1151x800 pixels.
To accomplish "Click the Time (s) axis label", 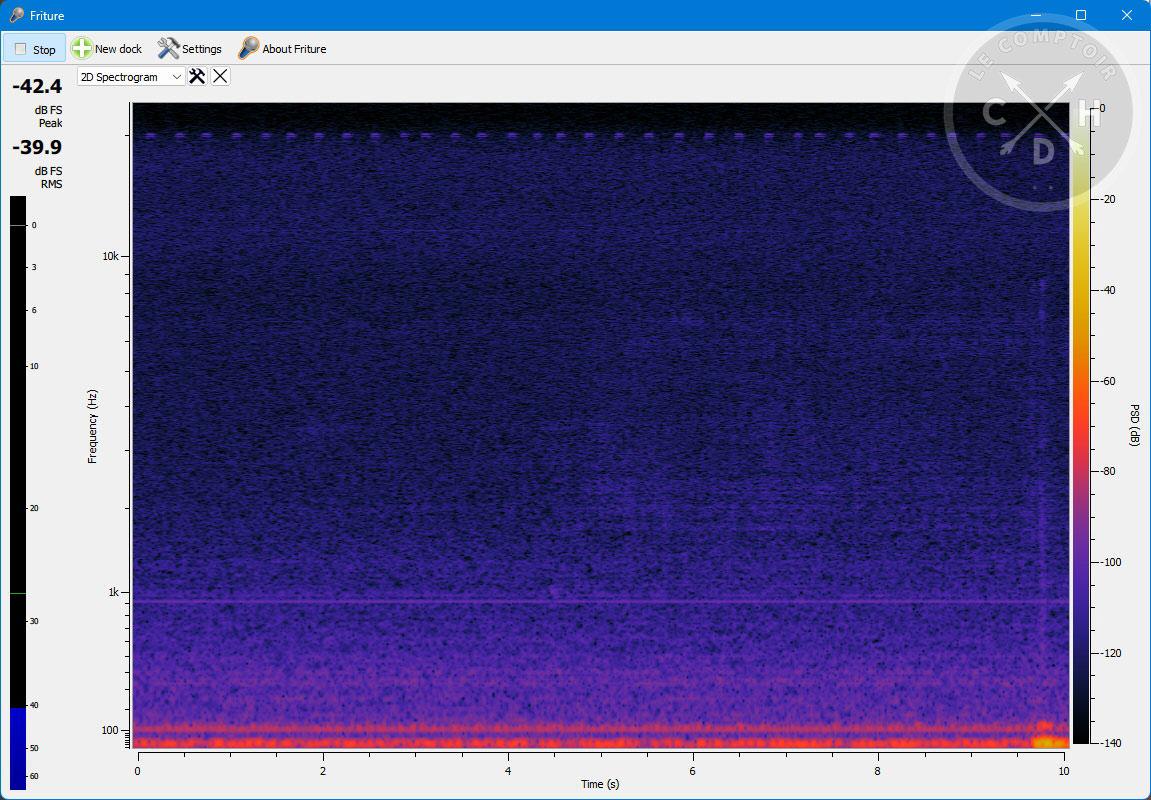I will tap(600, 784).
